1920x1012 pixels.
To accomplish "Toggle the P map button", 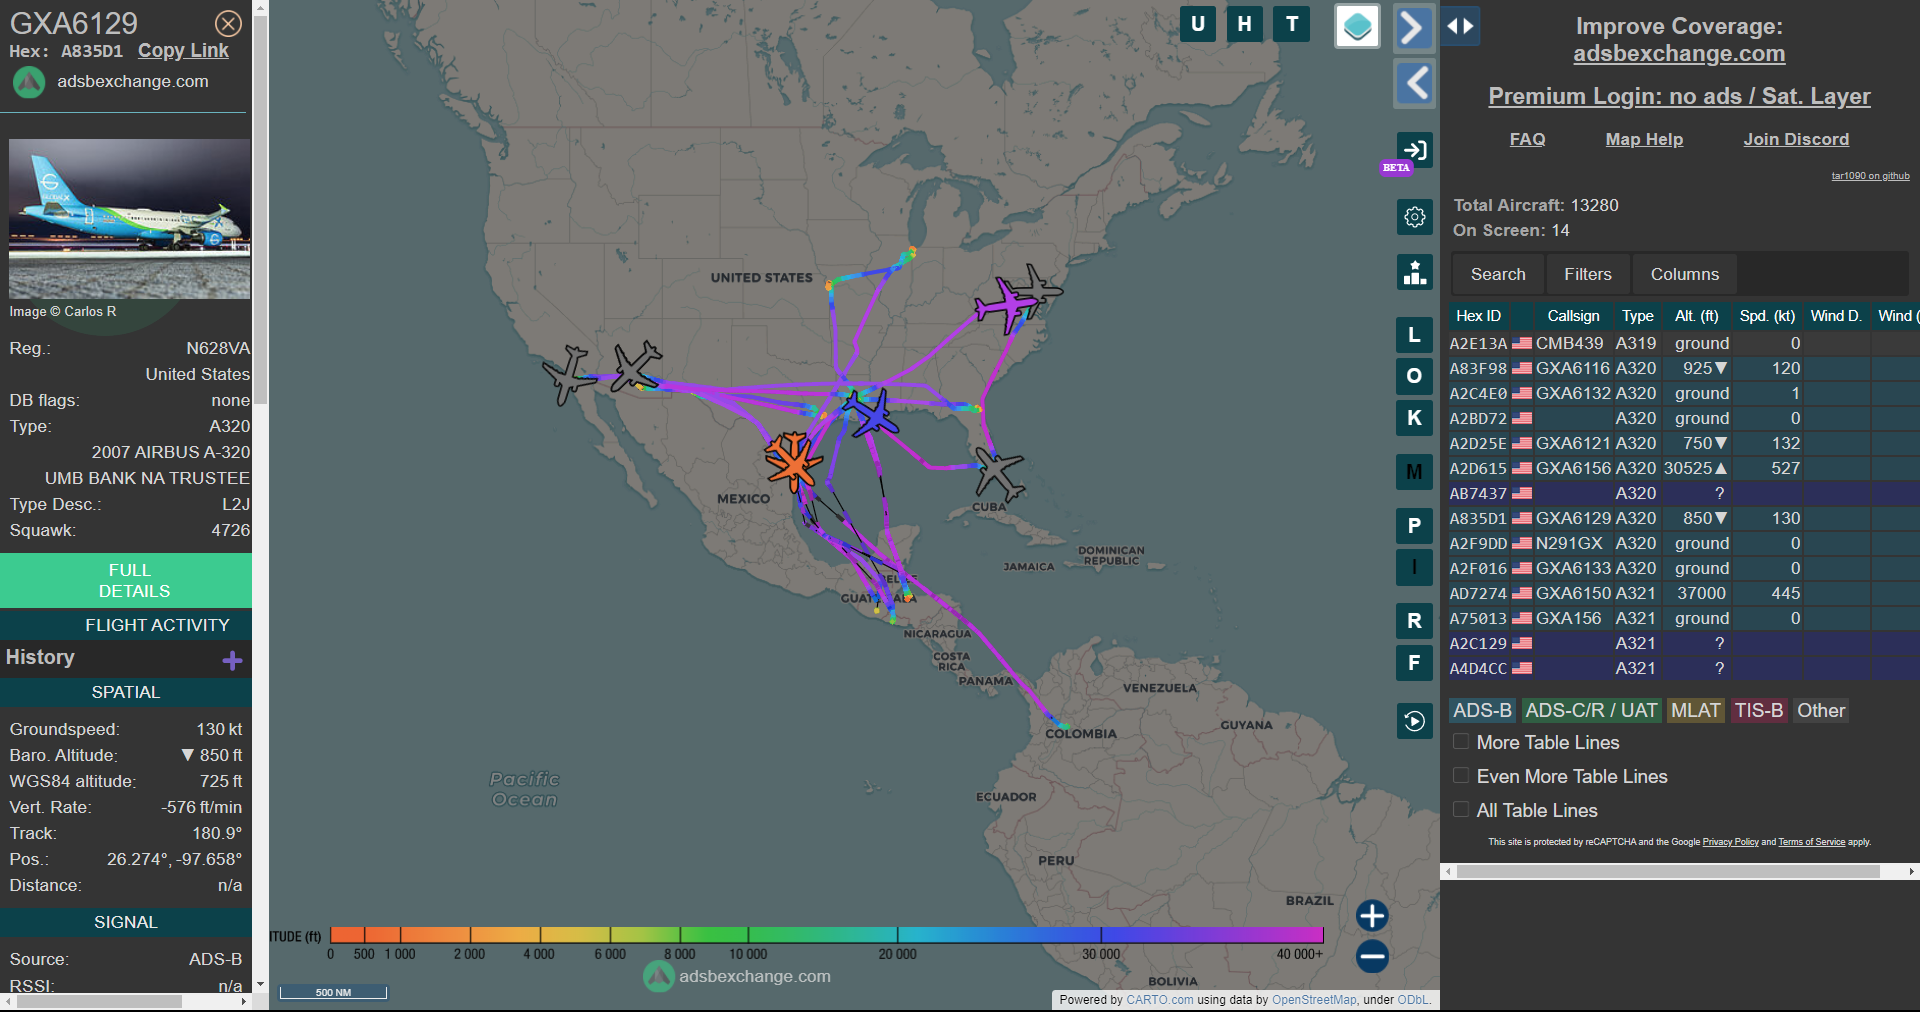I will point(1414,526).
